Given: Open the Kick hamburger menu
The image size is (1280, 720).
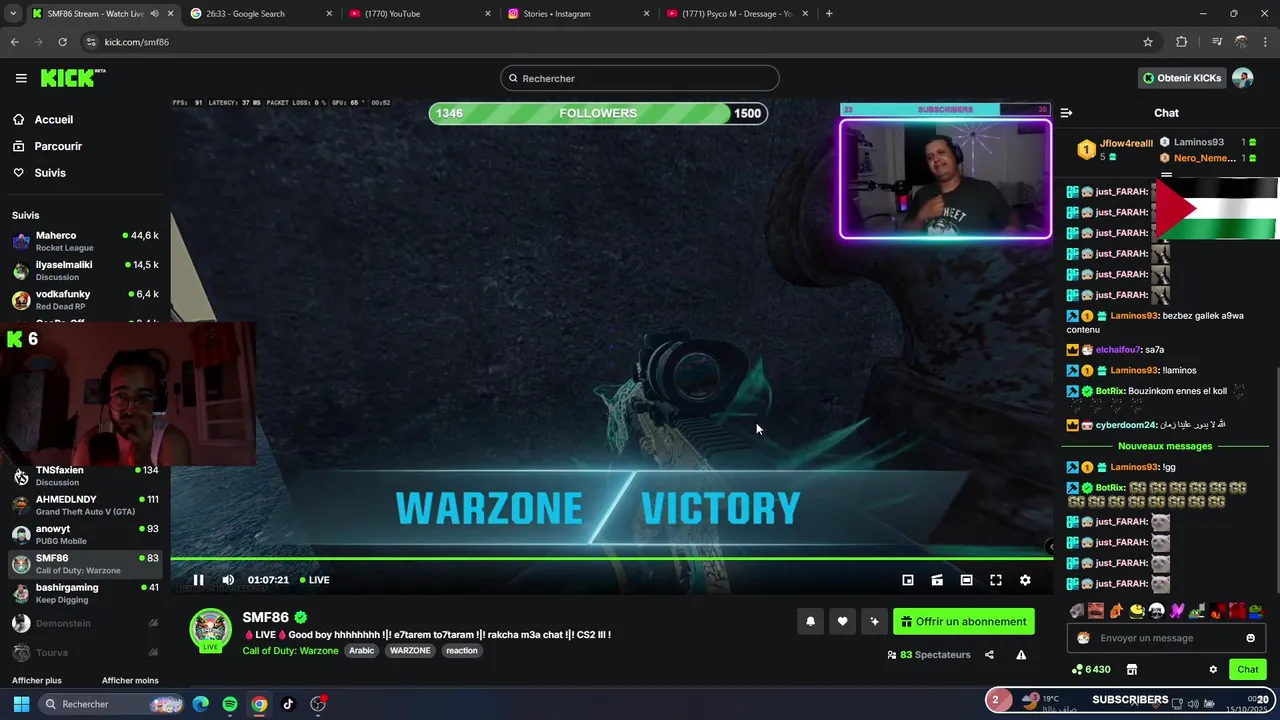Looking at the screenshot, I should coord(21,78).
